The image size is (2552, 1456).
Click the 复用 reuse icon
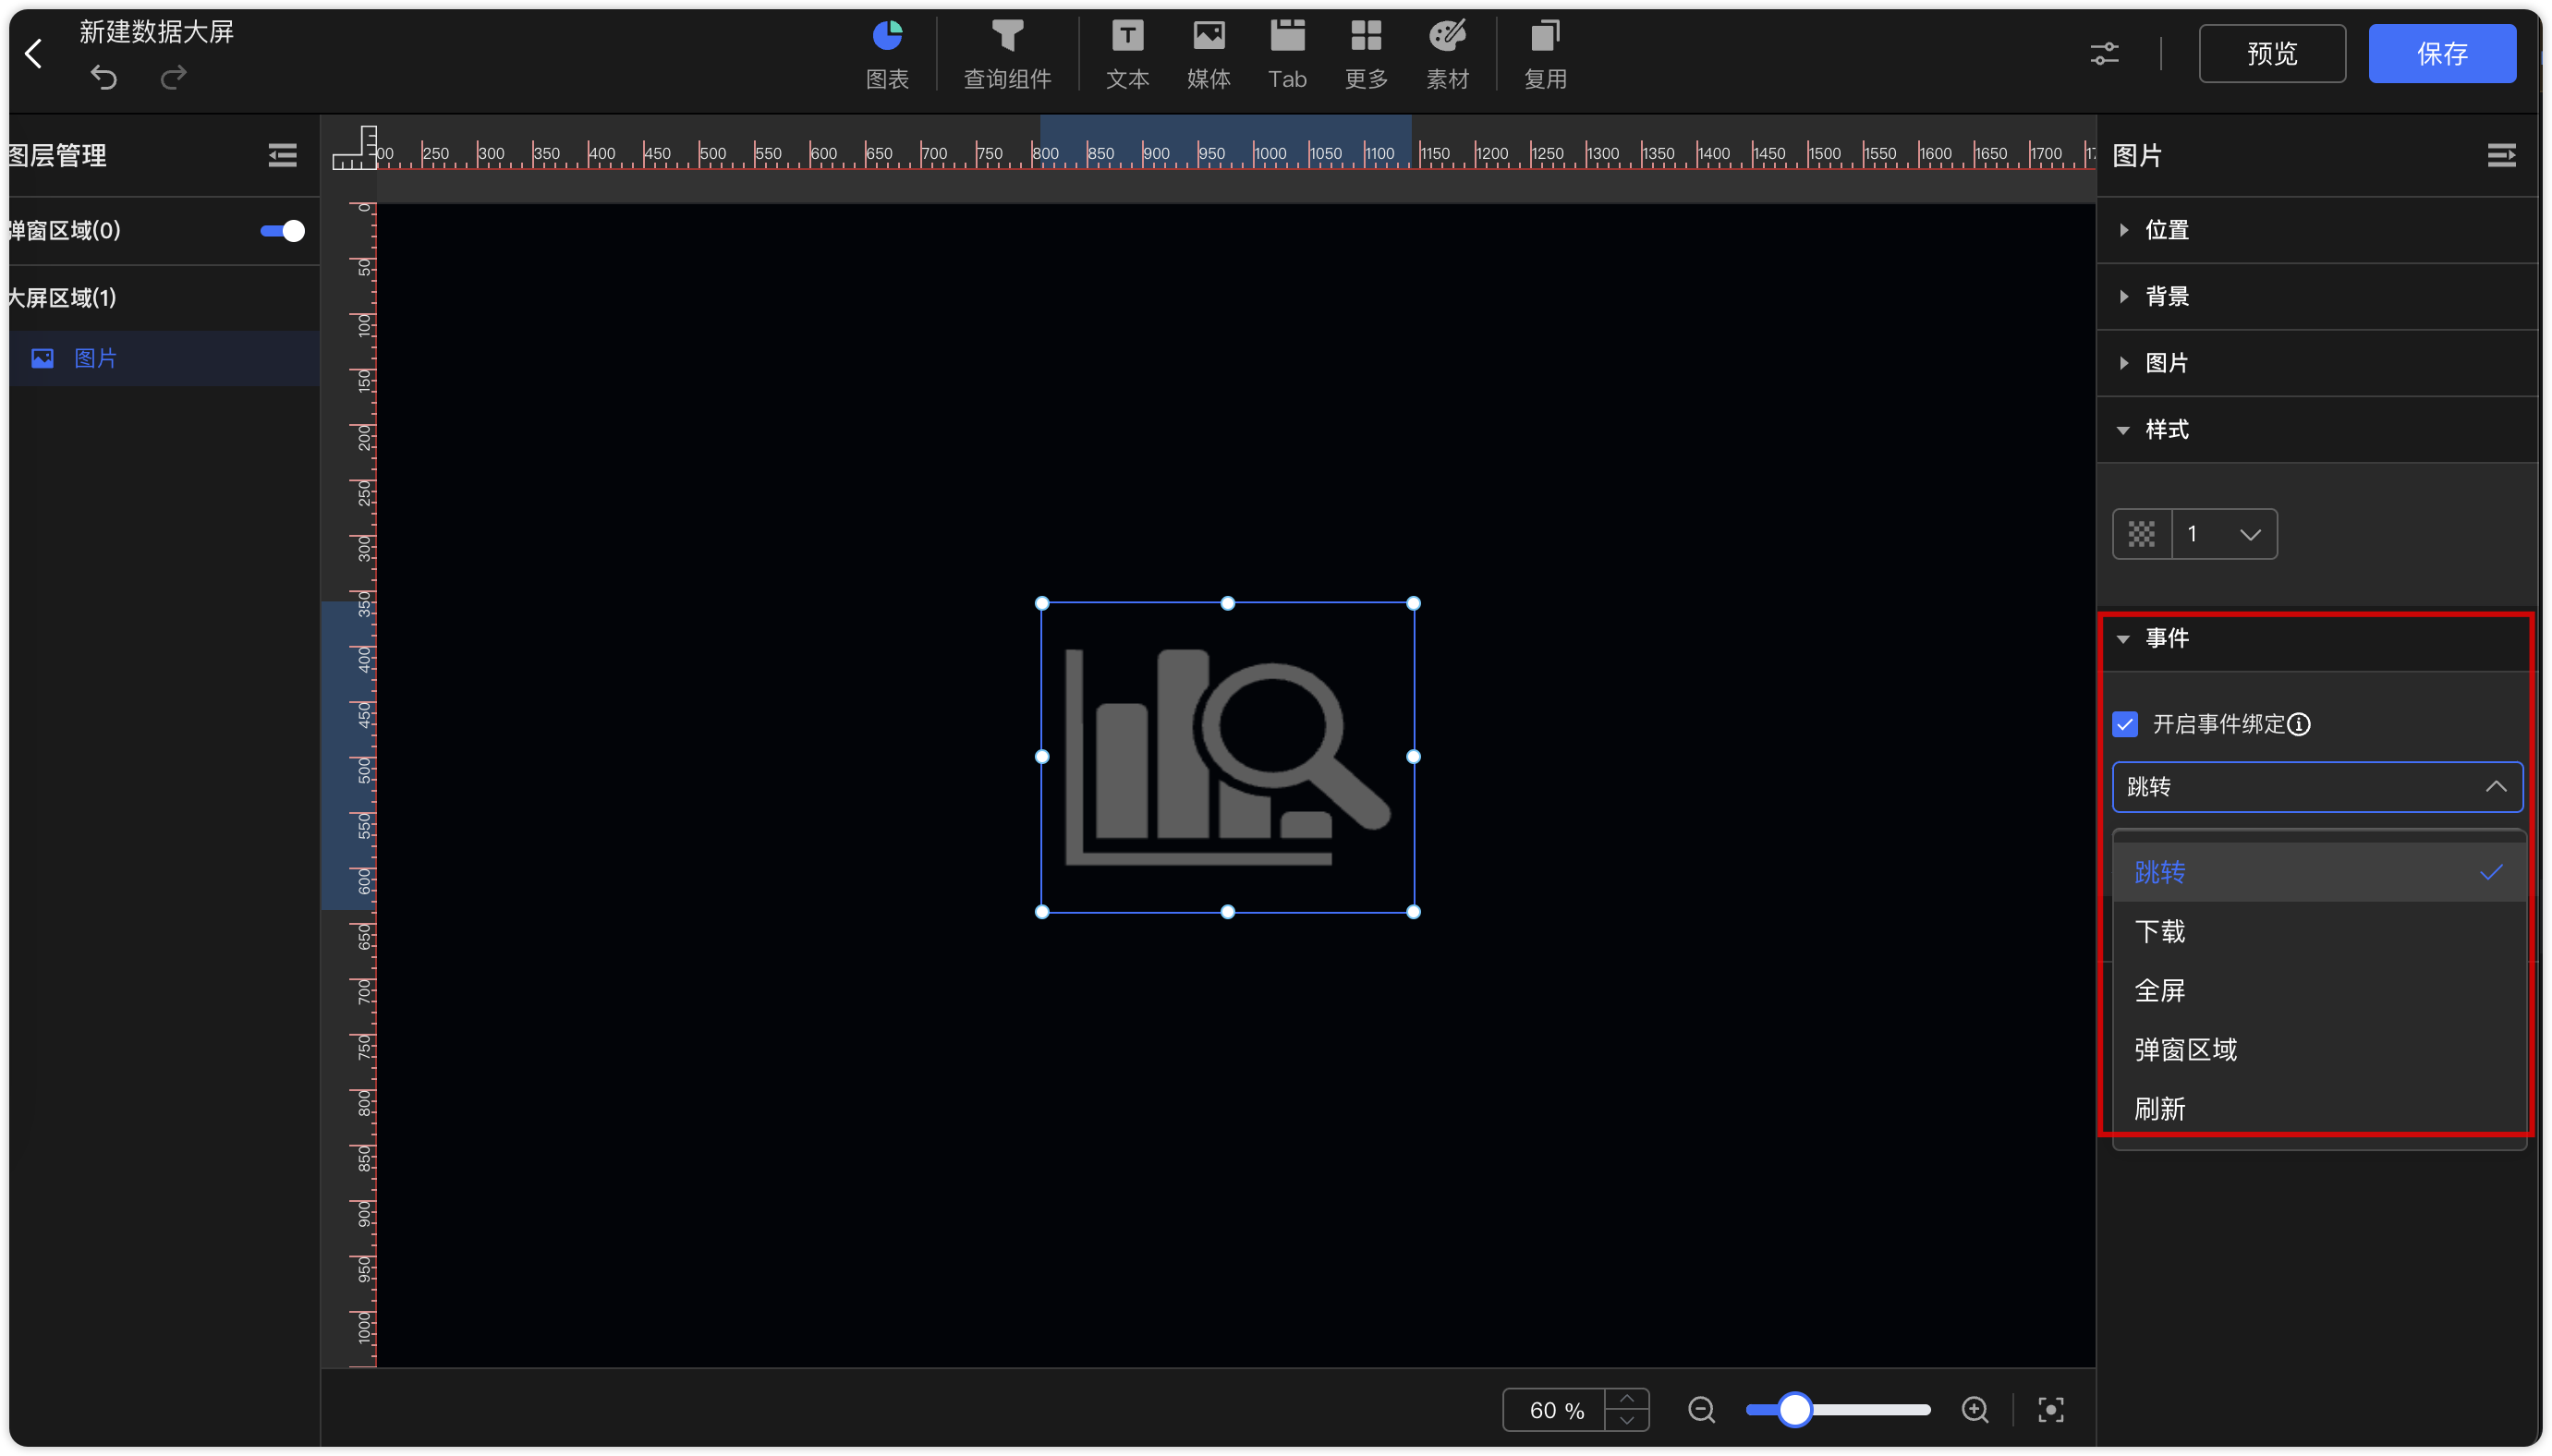click(1545, 55)
